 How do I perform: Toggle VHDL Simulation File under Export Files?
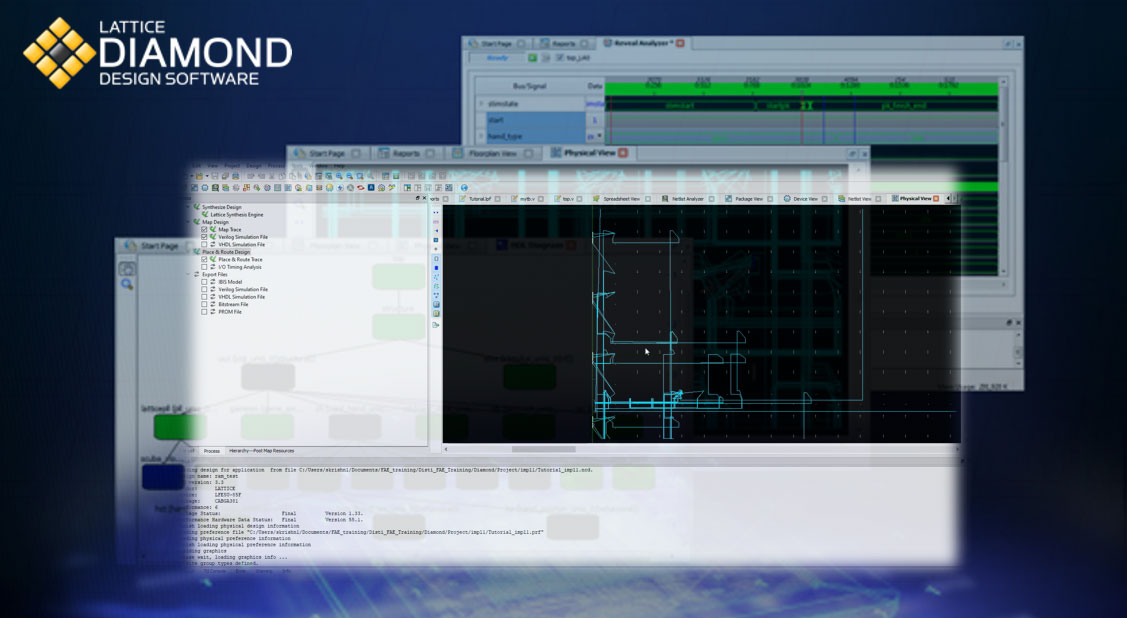pyautogui.click(x=204, y=297)
